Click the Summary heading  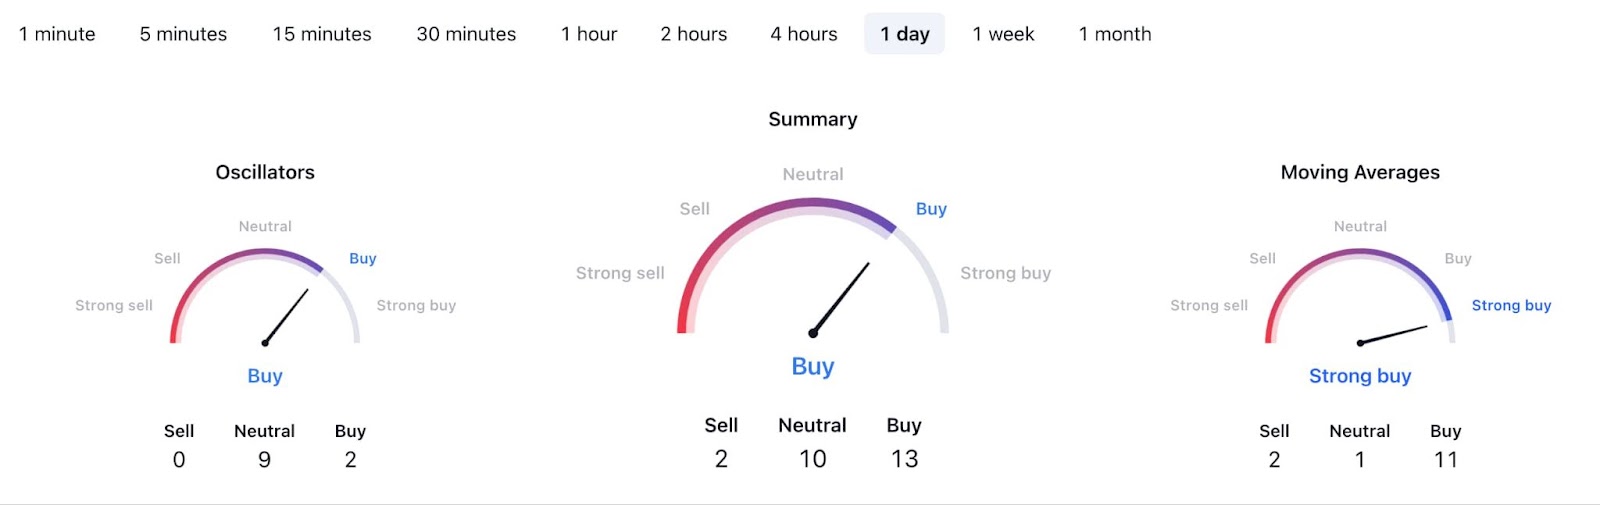812,119
